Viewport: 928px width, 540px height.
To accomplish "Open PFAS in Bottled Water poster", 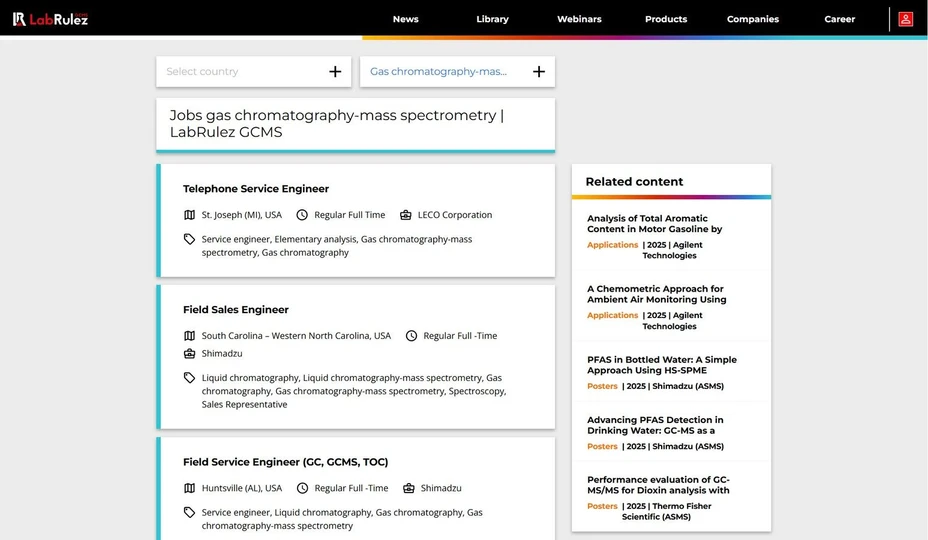I will [x=662, y=365].
